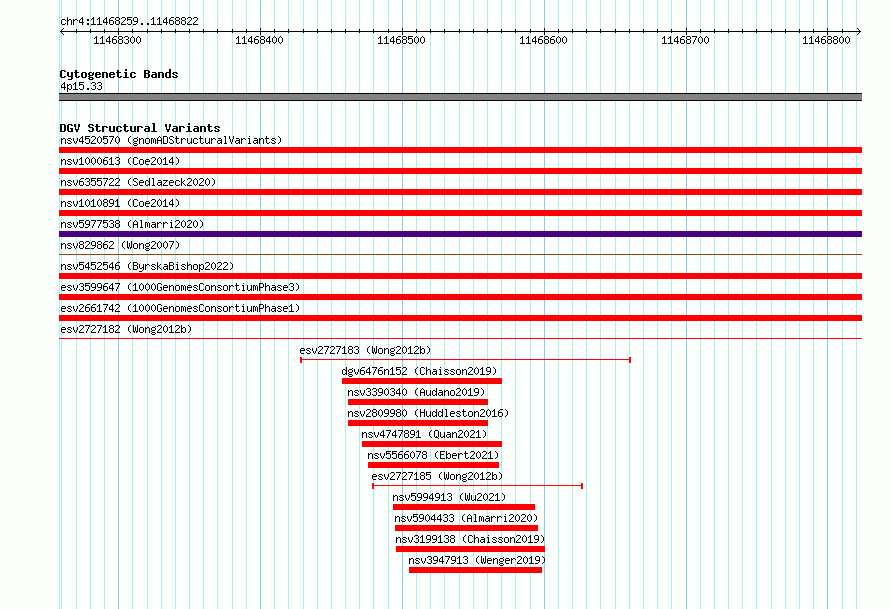Select the nsv829862 thin brown line
Viewport: 890px width, 609px height.
click(460, 254)
